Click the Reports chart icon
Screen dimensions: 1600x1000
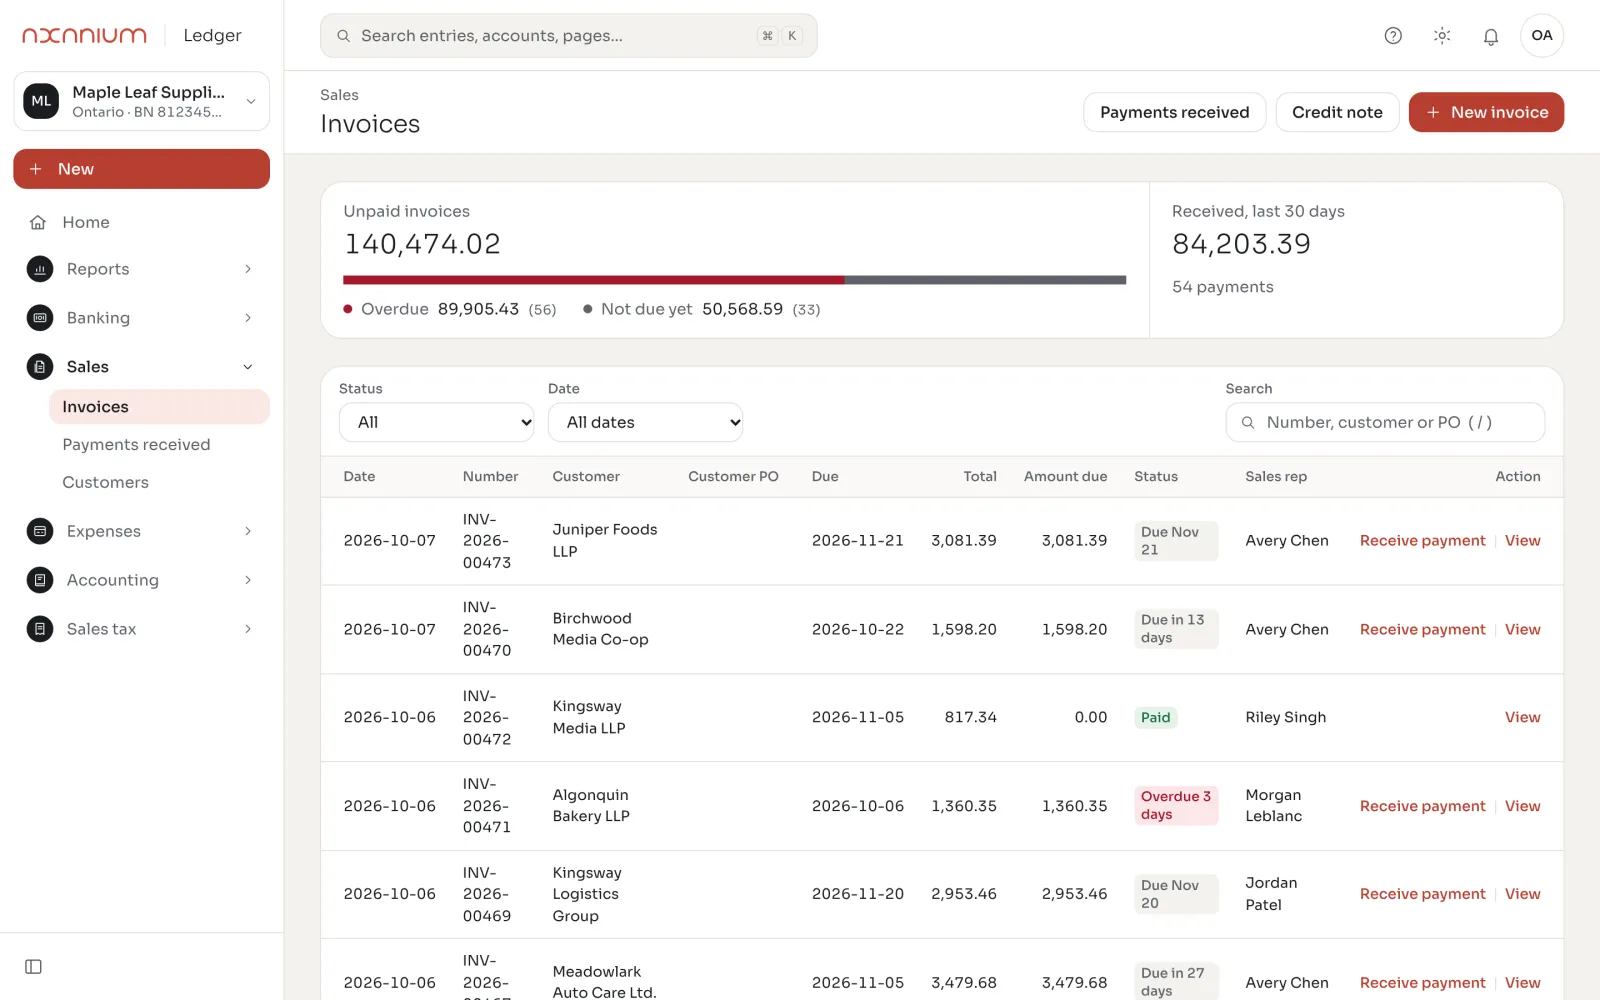pos(40,269)
